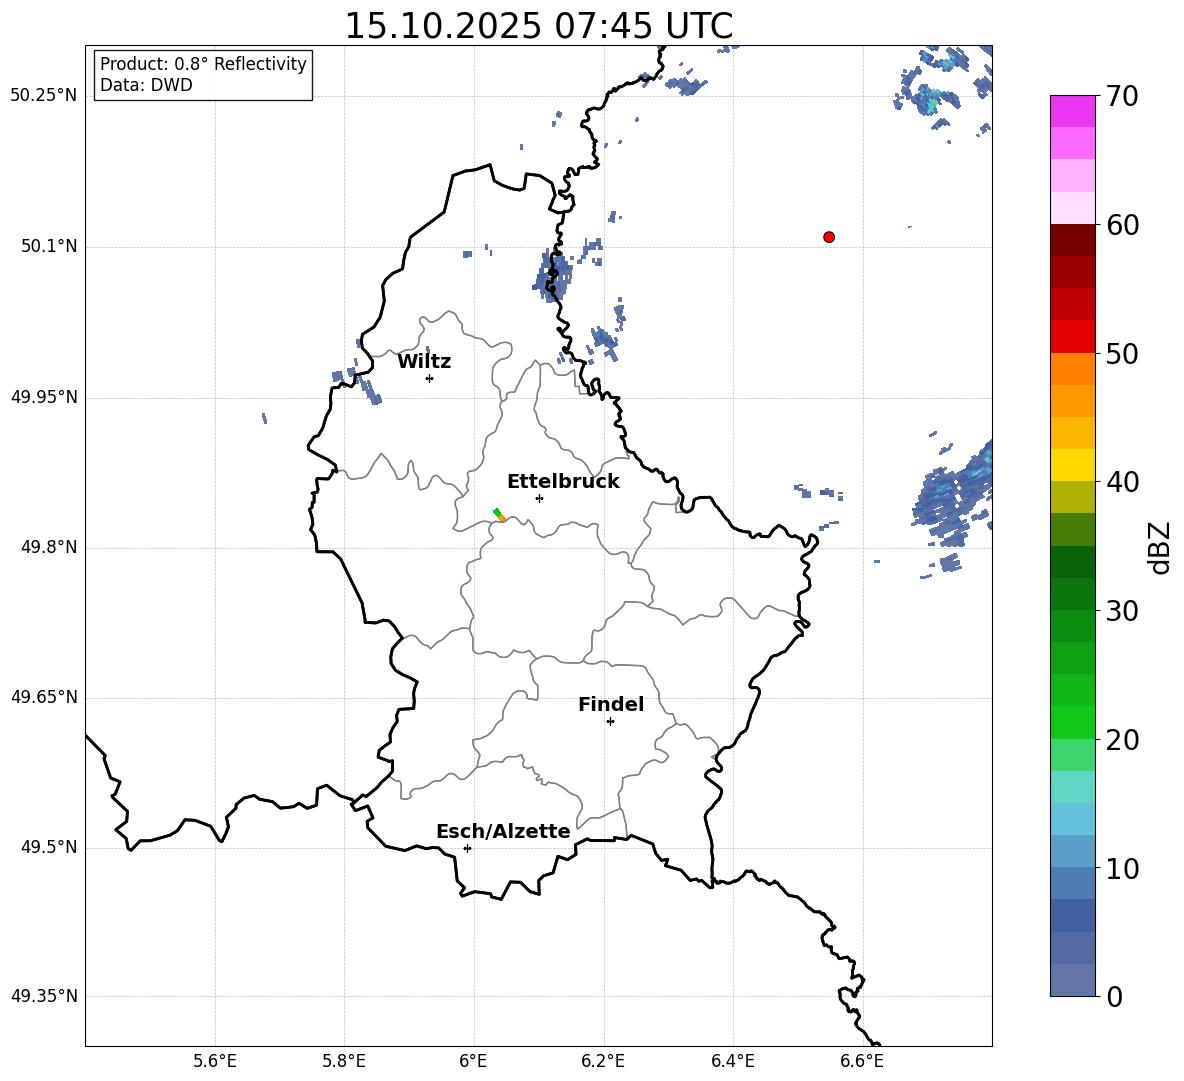Image resolution: width=1184 pixels, height=1081 pixels.
Task: Click the Data: DWD text
Action: pos(146,85)
